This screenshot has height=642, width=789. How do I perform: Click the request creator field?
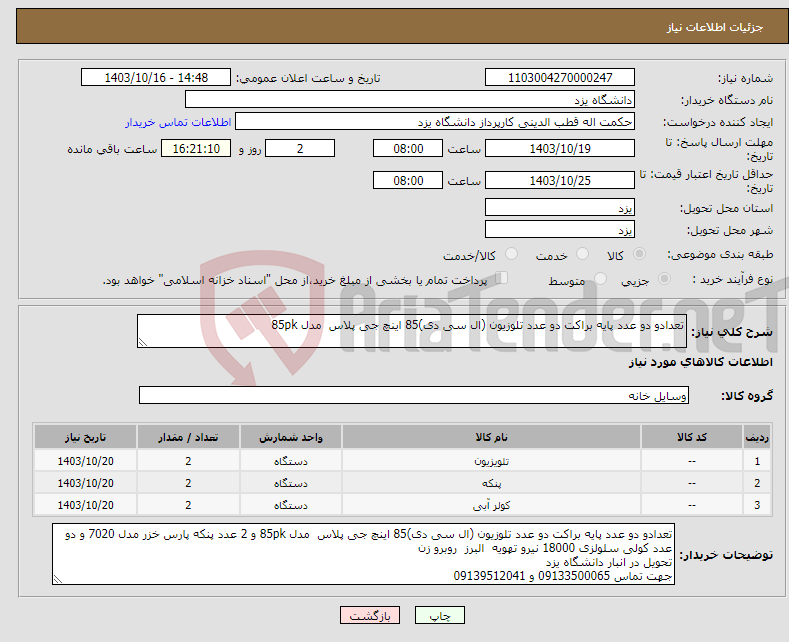[435, 122]
